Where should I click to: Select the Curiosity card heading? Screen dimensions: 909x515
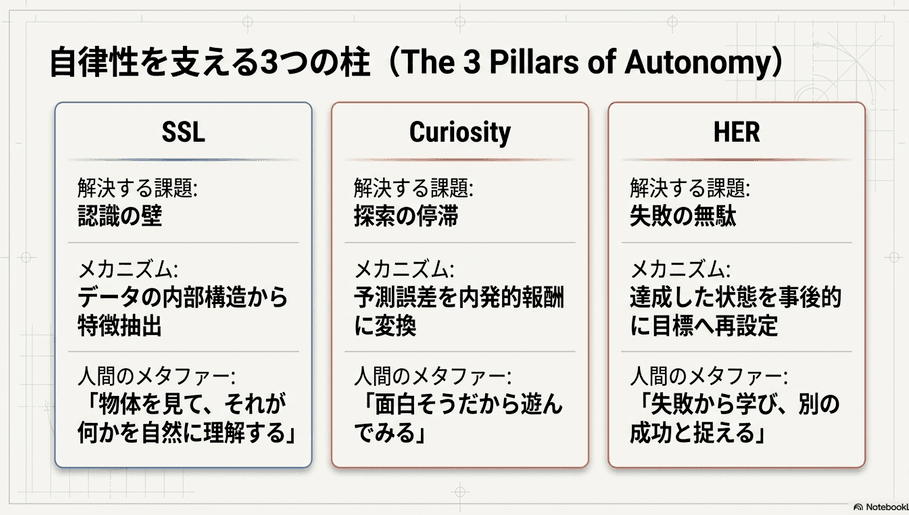click(460, 132)
